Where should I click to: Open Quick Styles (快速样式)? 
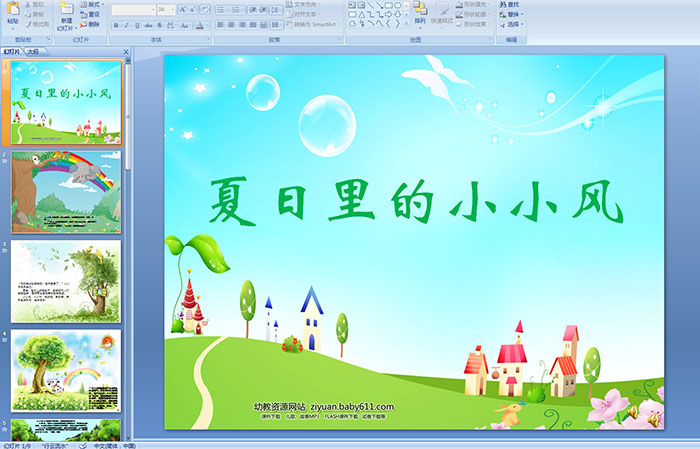point(442,15)
